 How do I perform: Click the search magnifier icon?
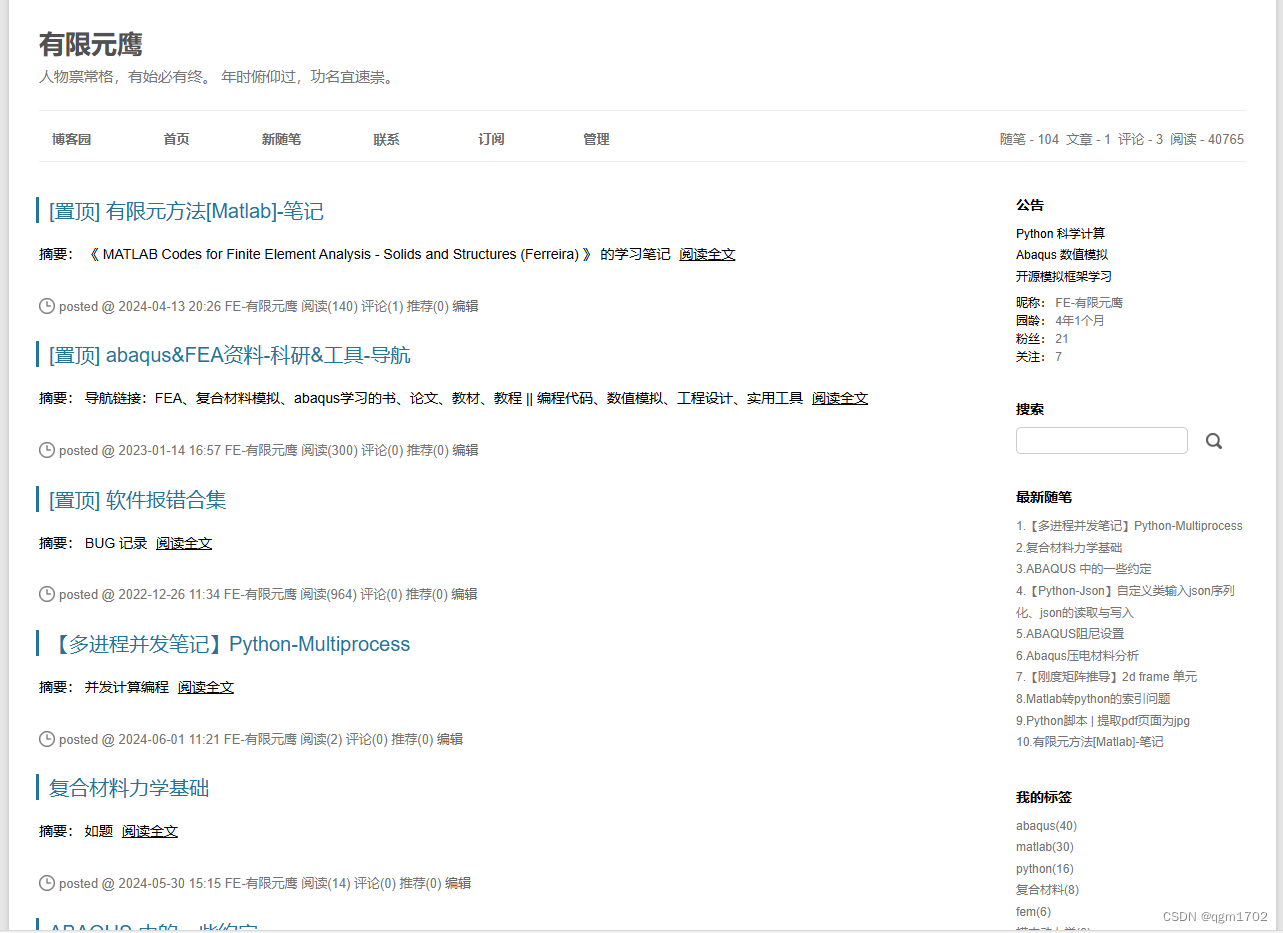coord(1214,441)
